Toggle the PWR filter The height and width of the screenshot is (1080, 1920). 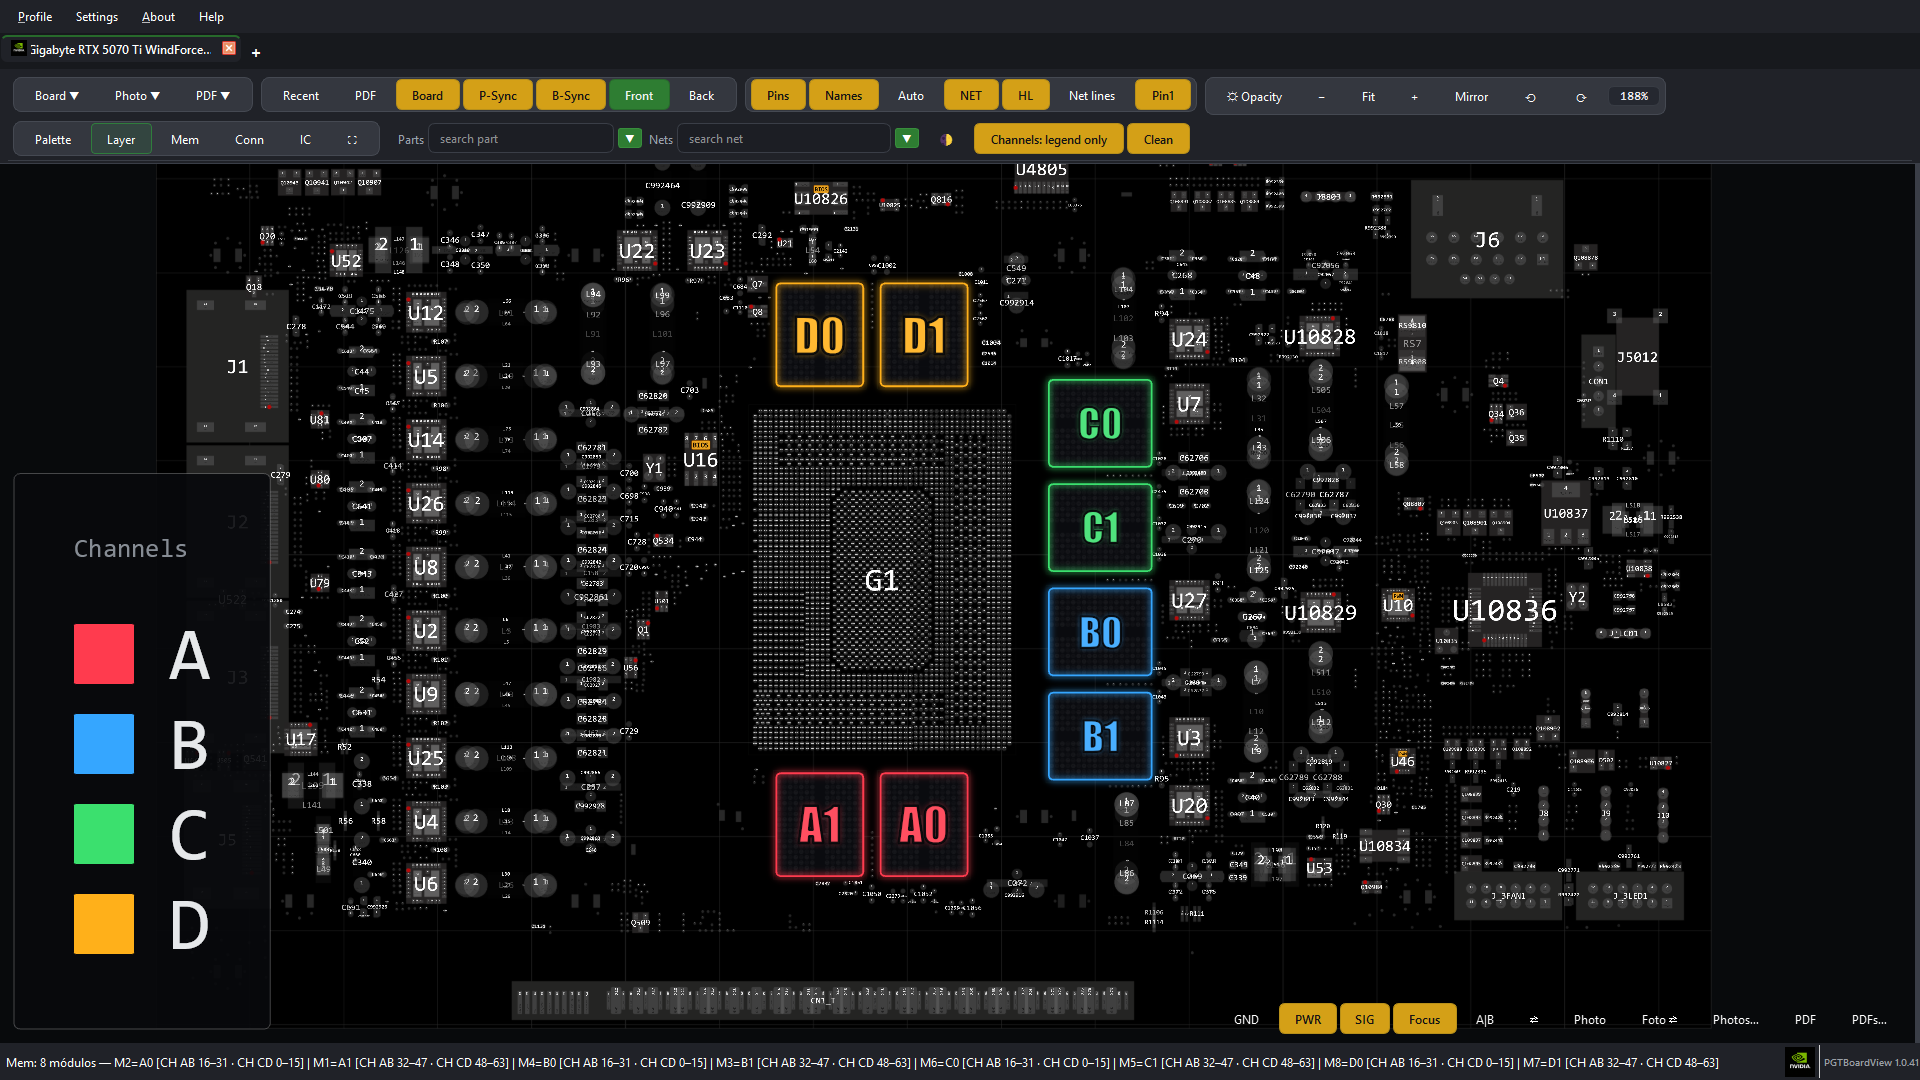[x=1308, y=1020]
